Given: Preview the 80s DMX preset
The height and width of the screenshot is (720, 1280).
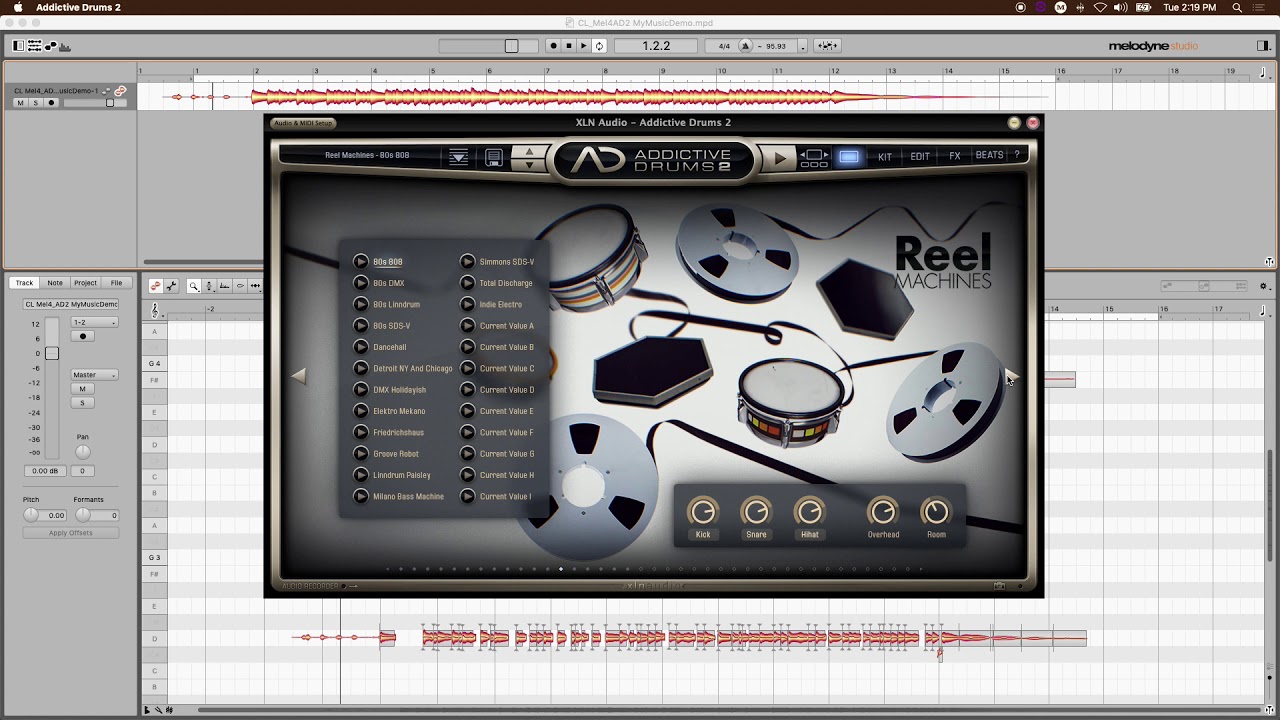Looking at the screenshot, I should click(361, 283).
